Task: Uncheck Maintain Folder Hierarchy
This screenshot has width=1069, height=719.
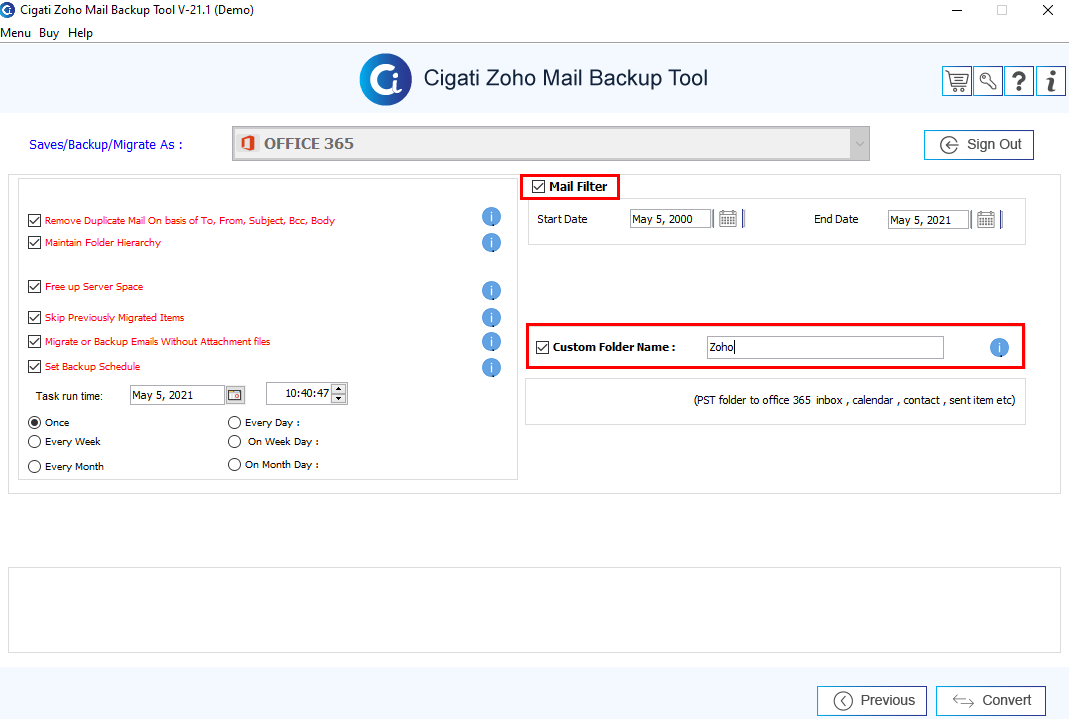Action: point(35,242)
